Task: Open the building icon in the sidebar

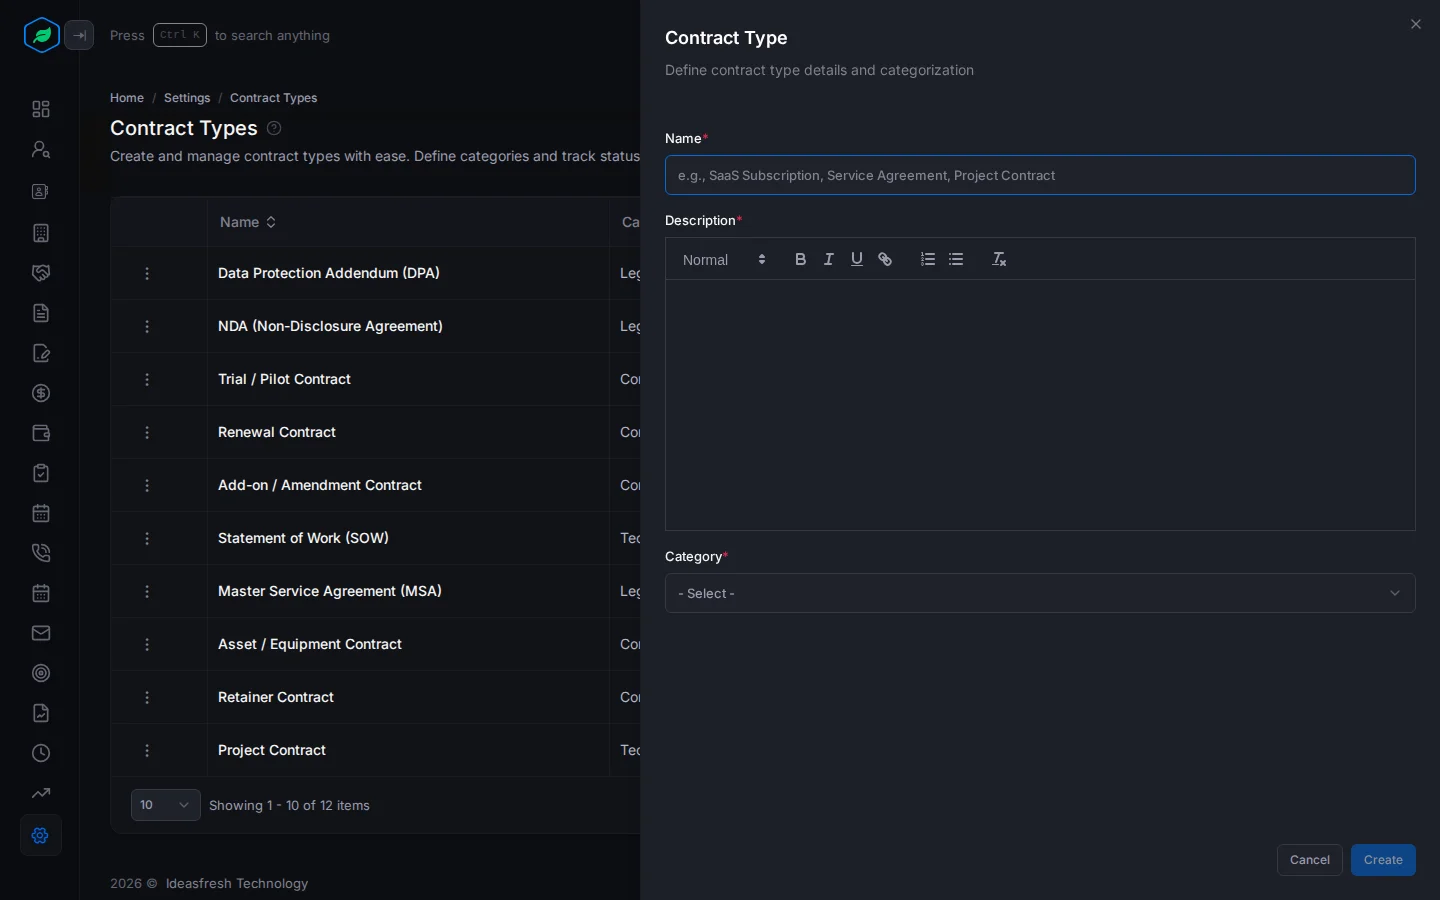Action: click(x=41, y=233)
